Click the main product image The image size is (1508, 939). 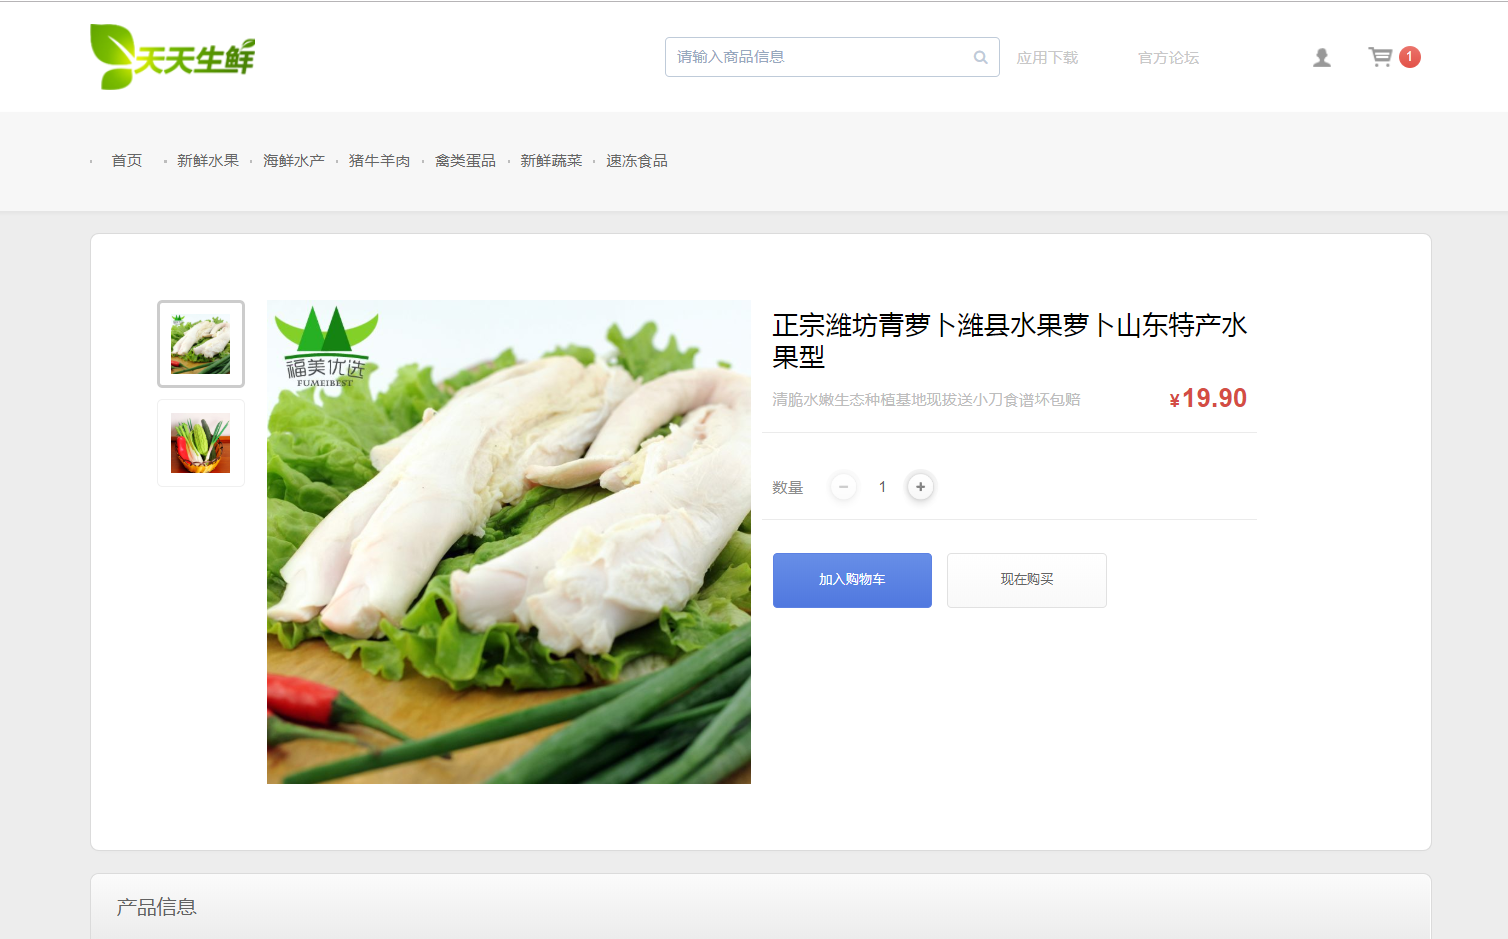point(509,542)
